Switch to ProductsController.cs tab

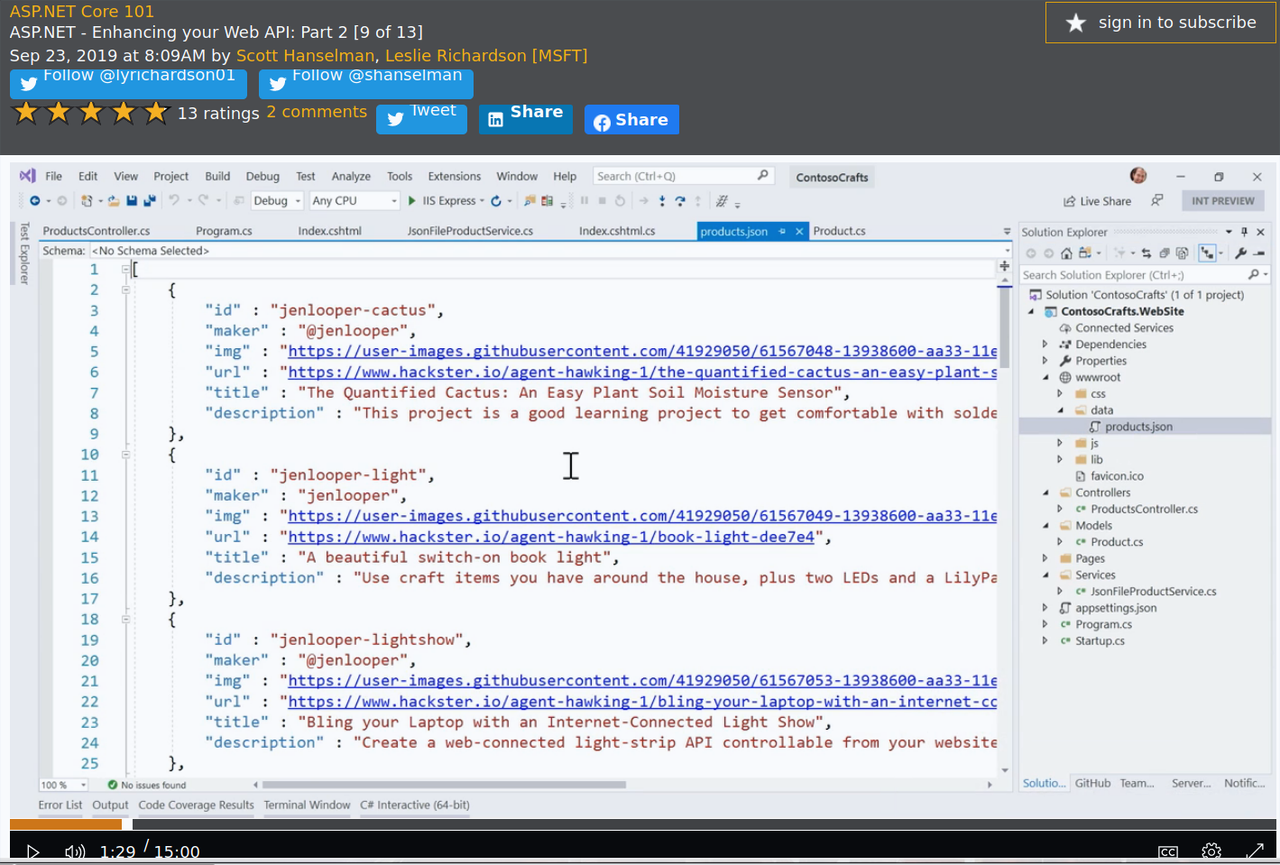[96, 231]
